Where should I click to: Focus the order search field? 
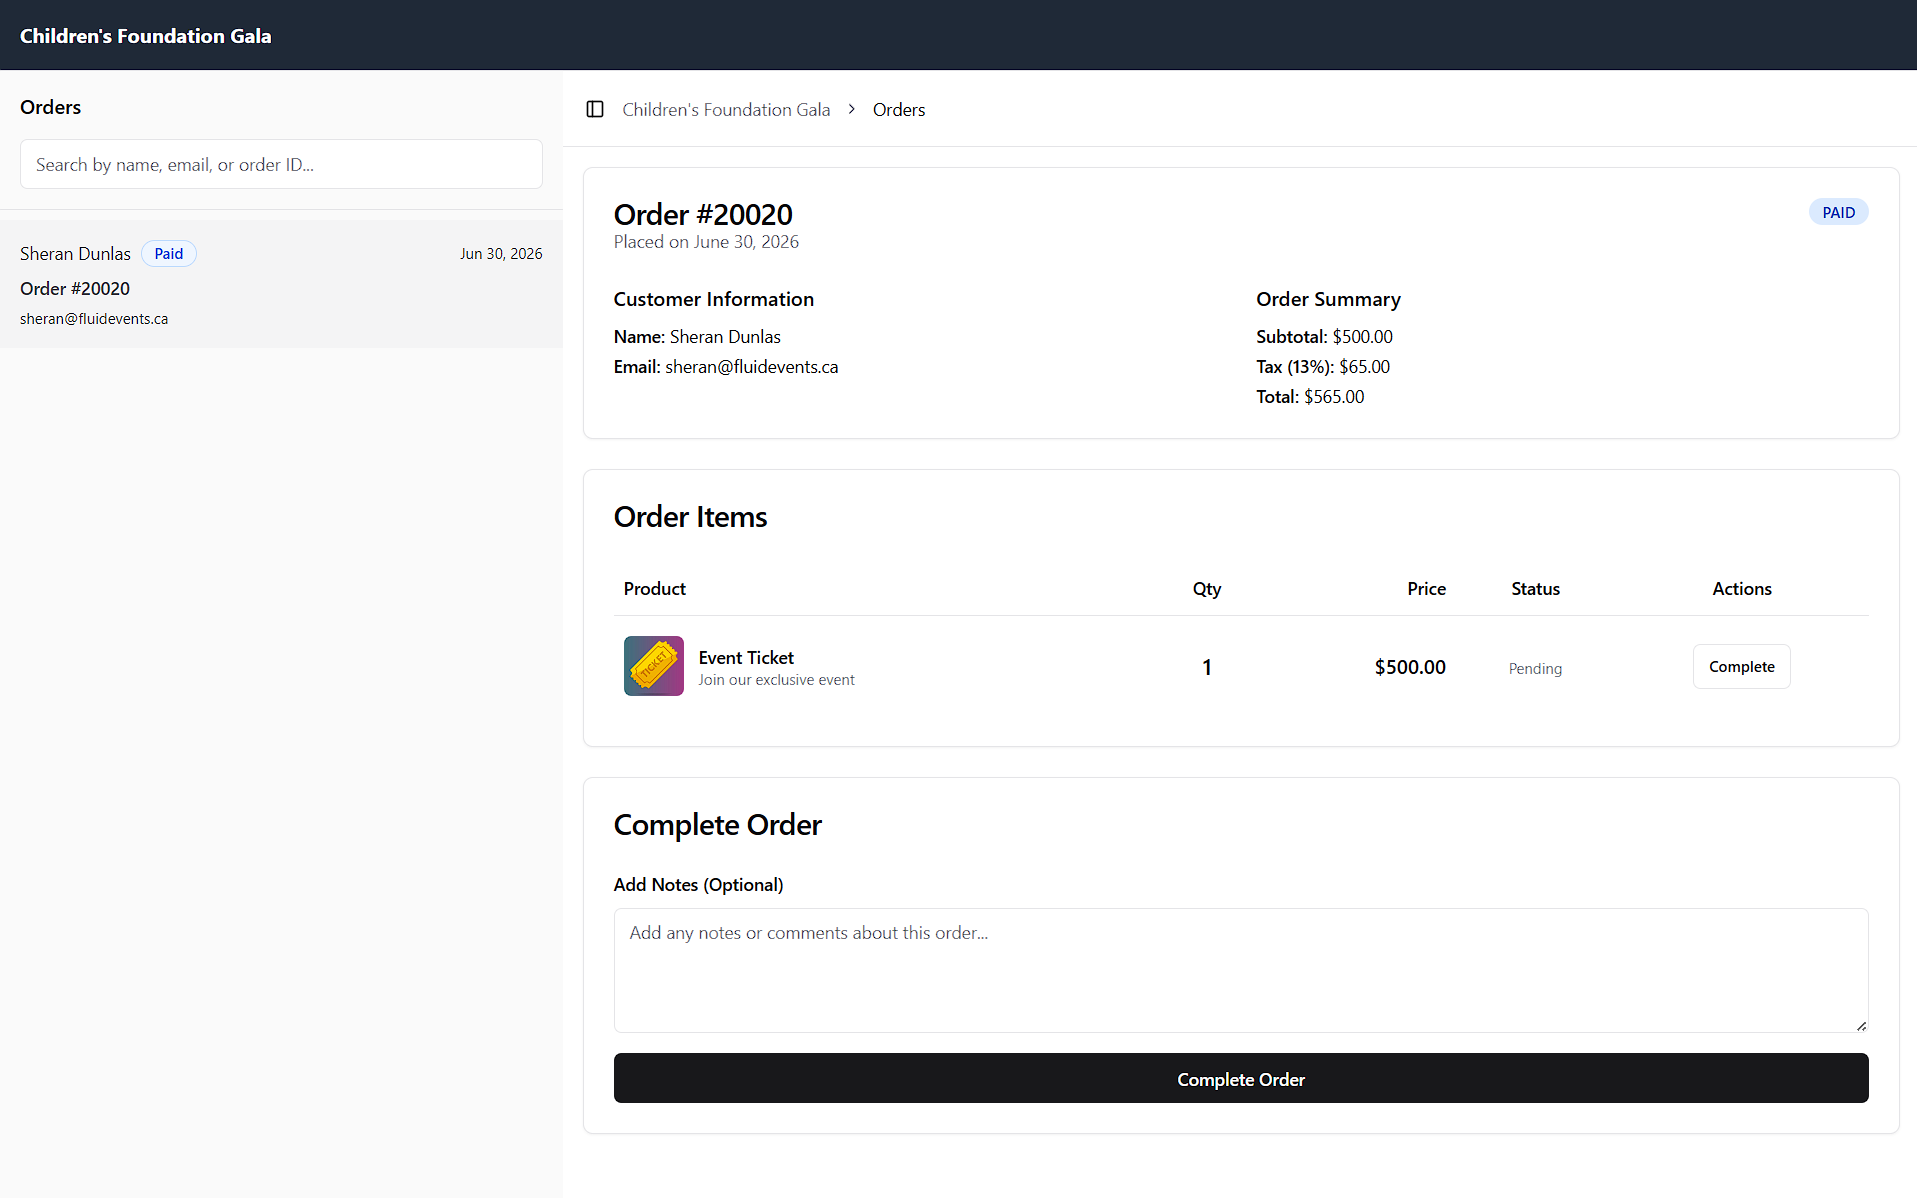[x=281, y=164]
